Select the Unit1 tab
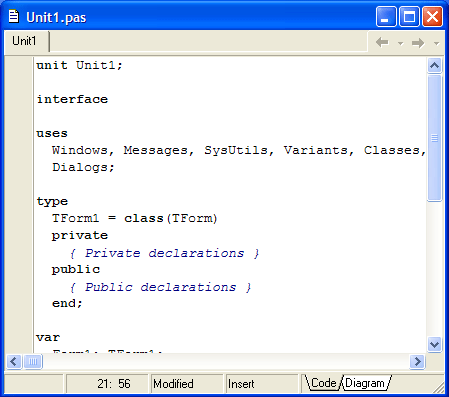Viewport: 449px width, 397px height. coord(26,41)
